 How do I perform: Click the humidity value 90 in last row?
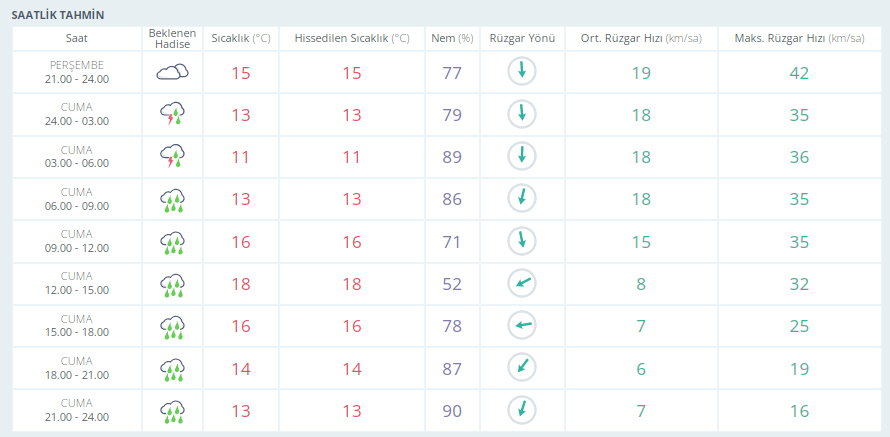point(452,411)
